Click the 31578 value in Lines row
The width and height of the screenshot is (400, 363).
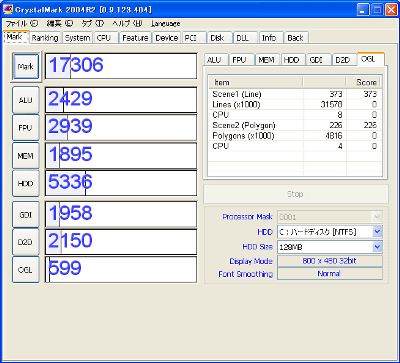coord(332,105)
